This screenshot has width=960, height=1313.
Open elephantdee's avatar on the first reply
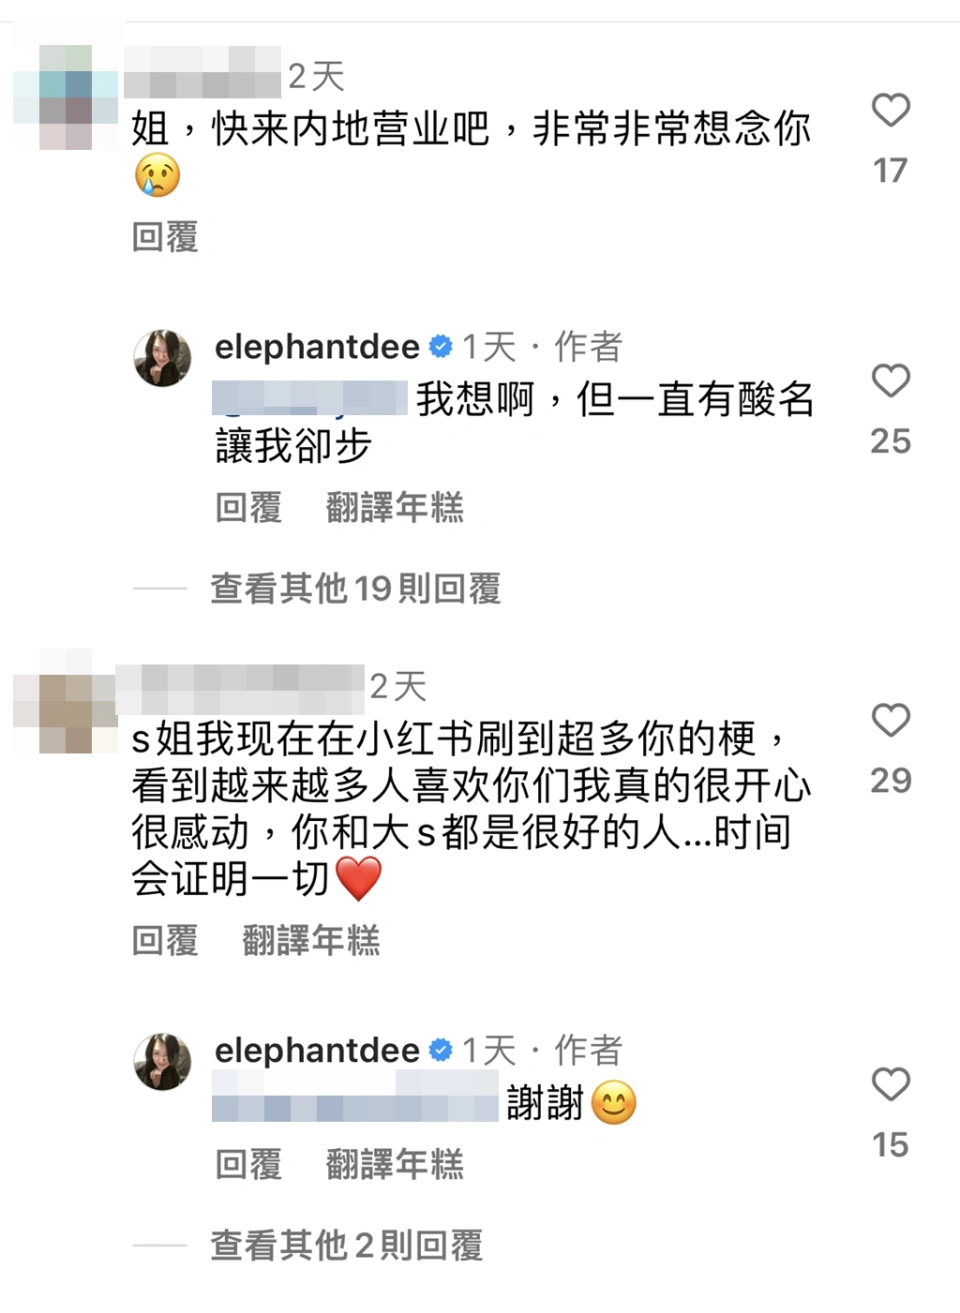coord(162,357)
